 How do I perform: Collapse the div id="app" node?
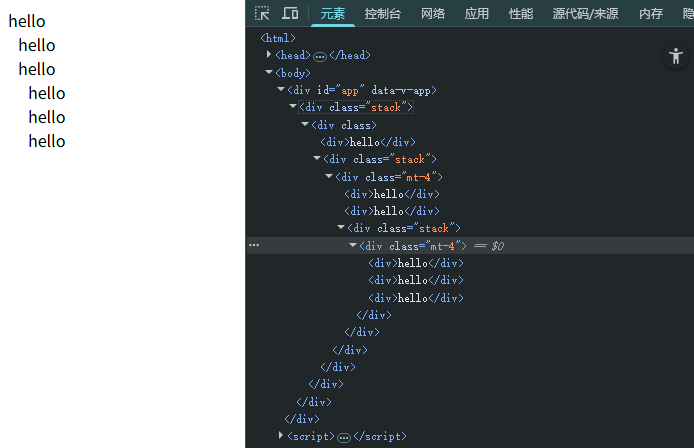pos(281,89)
